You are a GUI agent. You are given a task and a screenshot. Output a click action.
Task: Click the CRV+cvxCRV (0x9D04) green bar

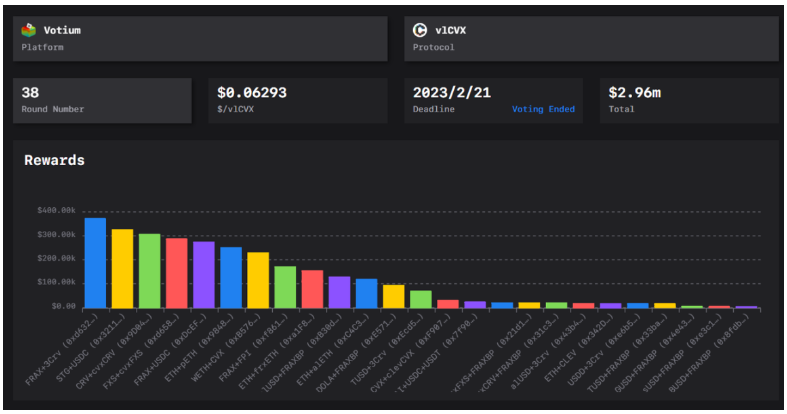pos(150,271)
